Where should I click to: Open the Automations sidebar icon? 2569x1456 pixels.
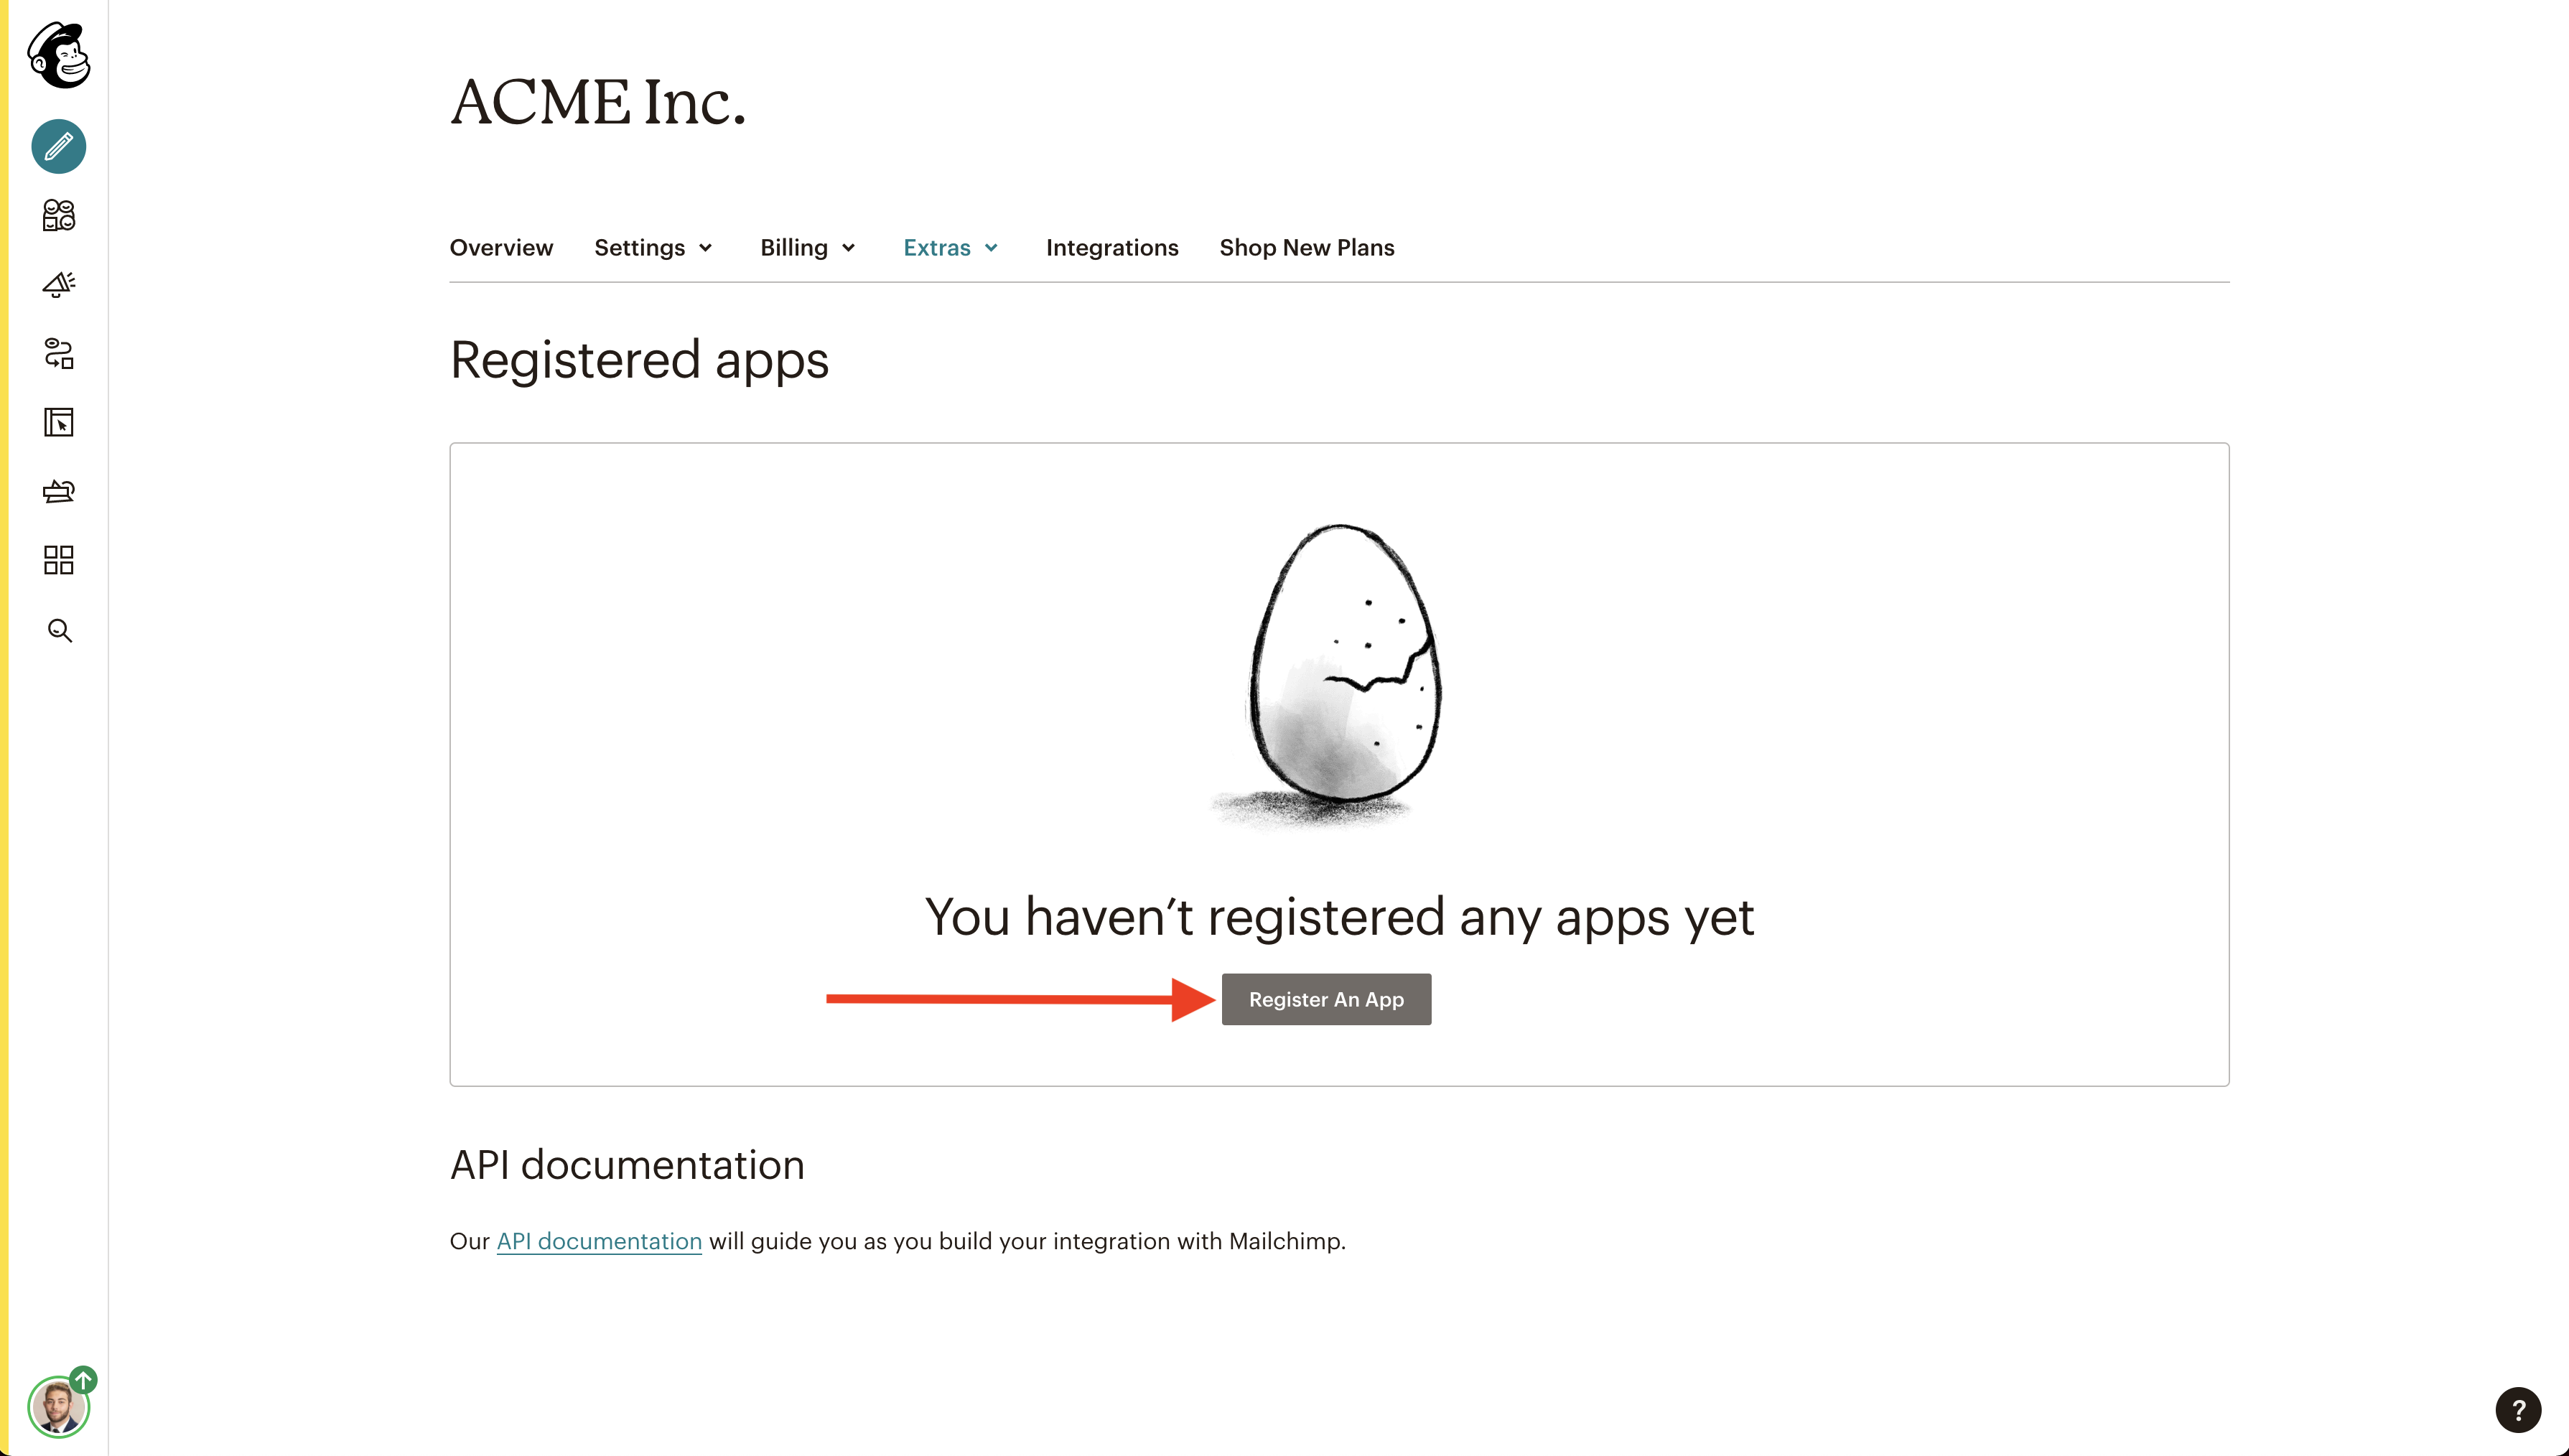(x=59, y=354)
